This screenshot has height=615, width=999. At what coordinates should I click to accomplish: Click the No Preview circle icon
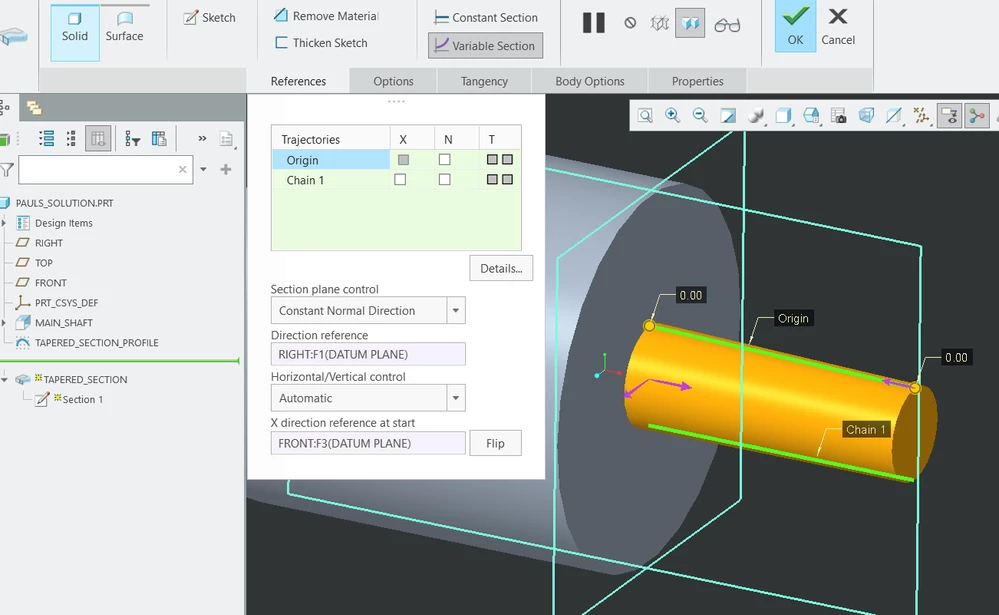pyautogui.click(x=630, y=23)
